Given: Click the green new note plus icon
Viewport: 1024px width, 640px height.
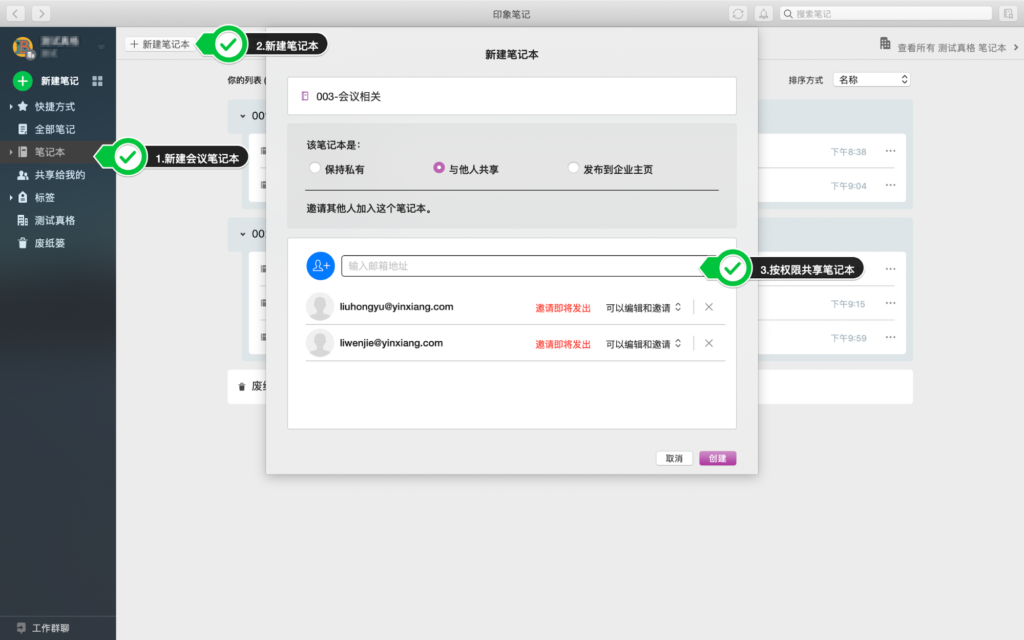Looking at the screenshot, I should point(23,81).
